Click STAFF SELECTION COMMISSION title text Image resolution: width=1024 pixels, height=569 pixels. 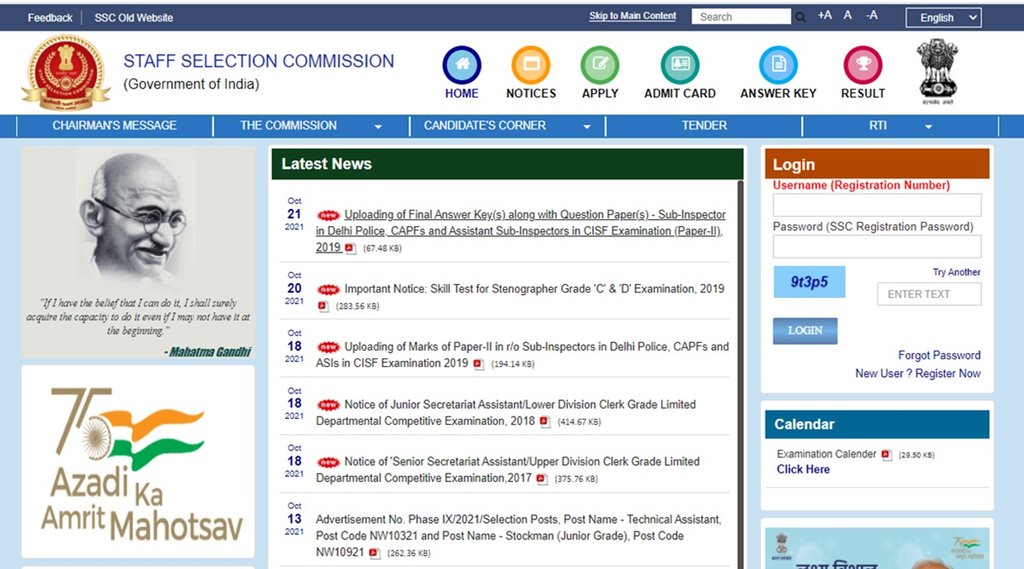pos(259,61)
